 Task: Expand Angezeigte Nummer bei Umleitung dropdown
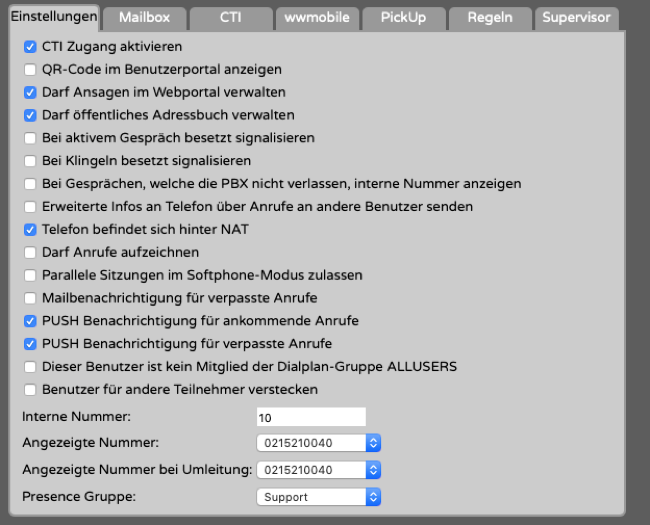click(x=319, y=470)
